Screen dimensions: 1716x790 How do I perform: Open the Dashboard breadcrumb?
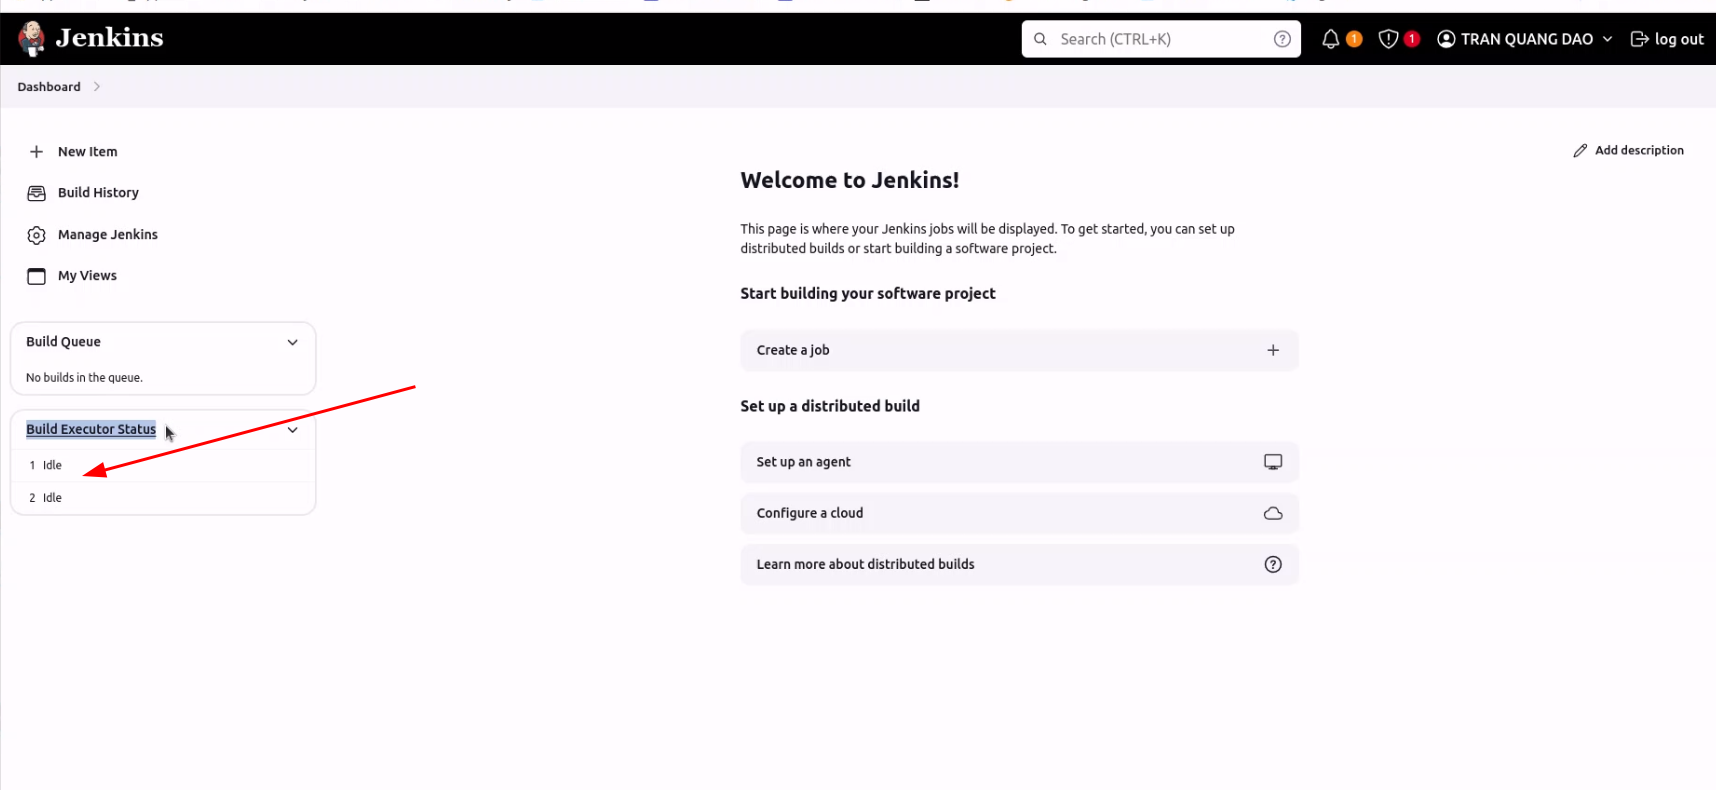(49, 87)
